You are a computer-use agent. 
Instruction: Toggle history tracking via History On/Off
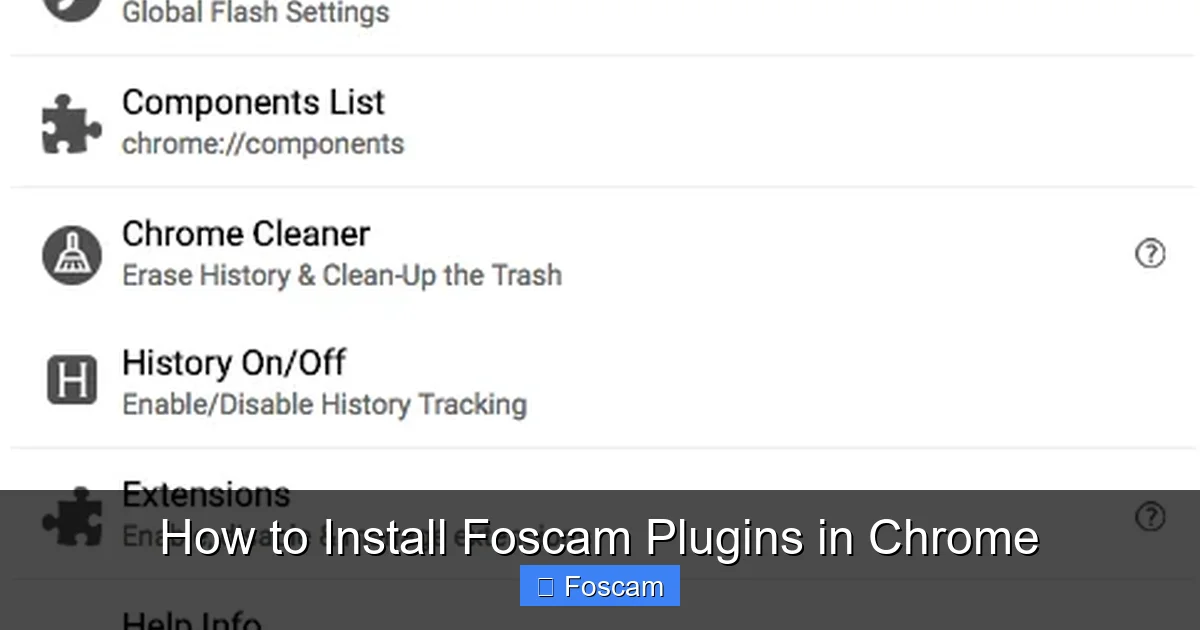[x=234, y=362]
